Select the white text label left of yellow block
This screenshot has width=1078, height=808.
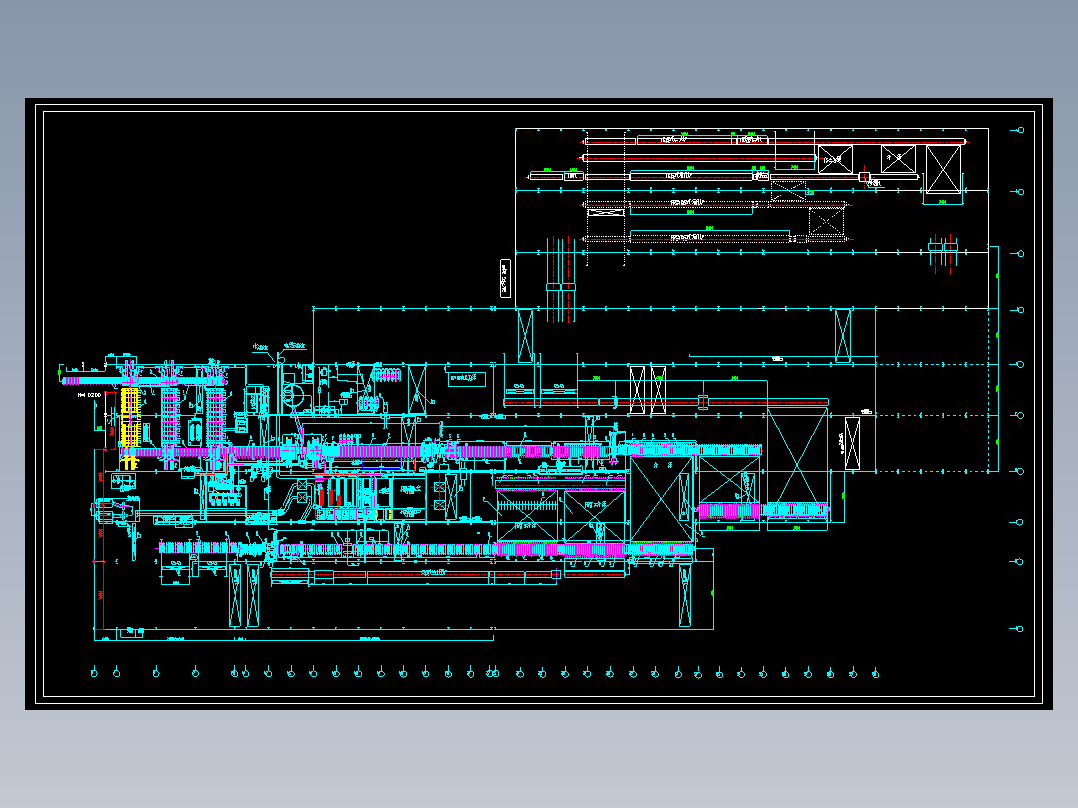[x=89, y=395]
